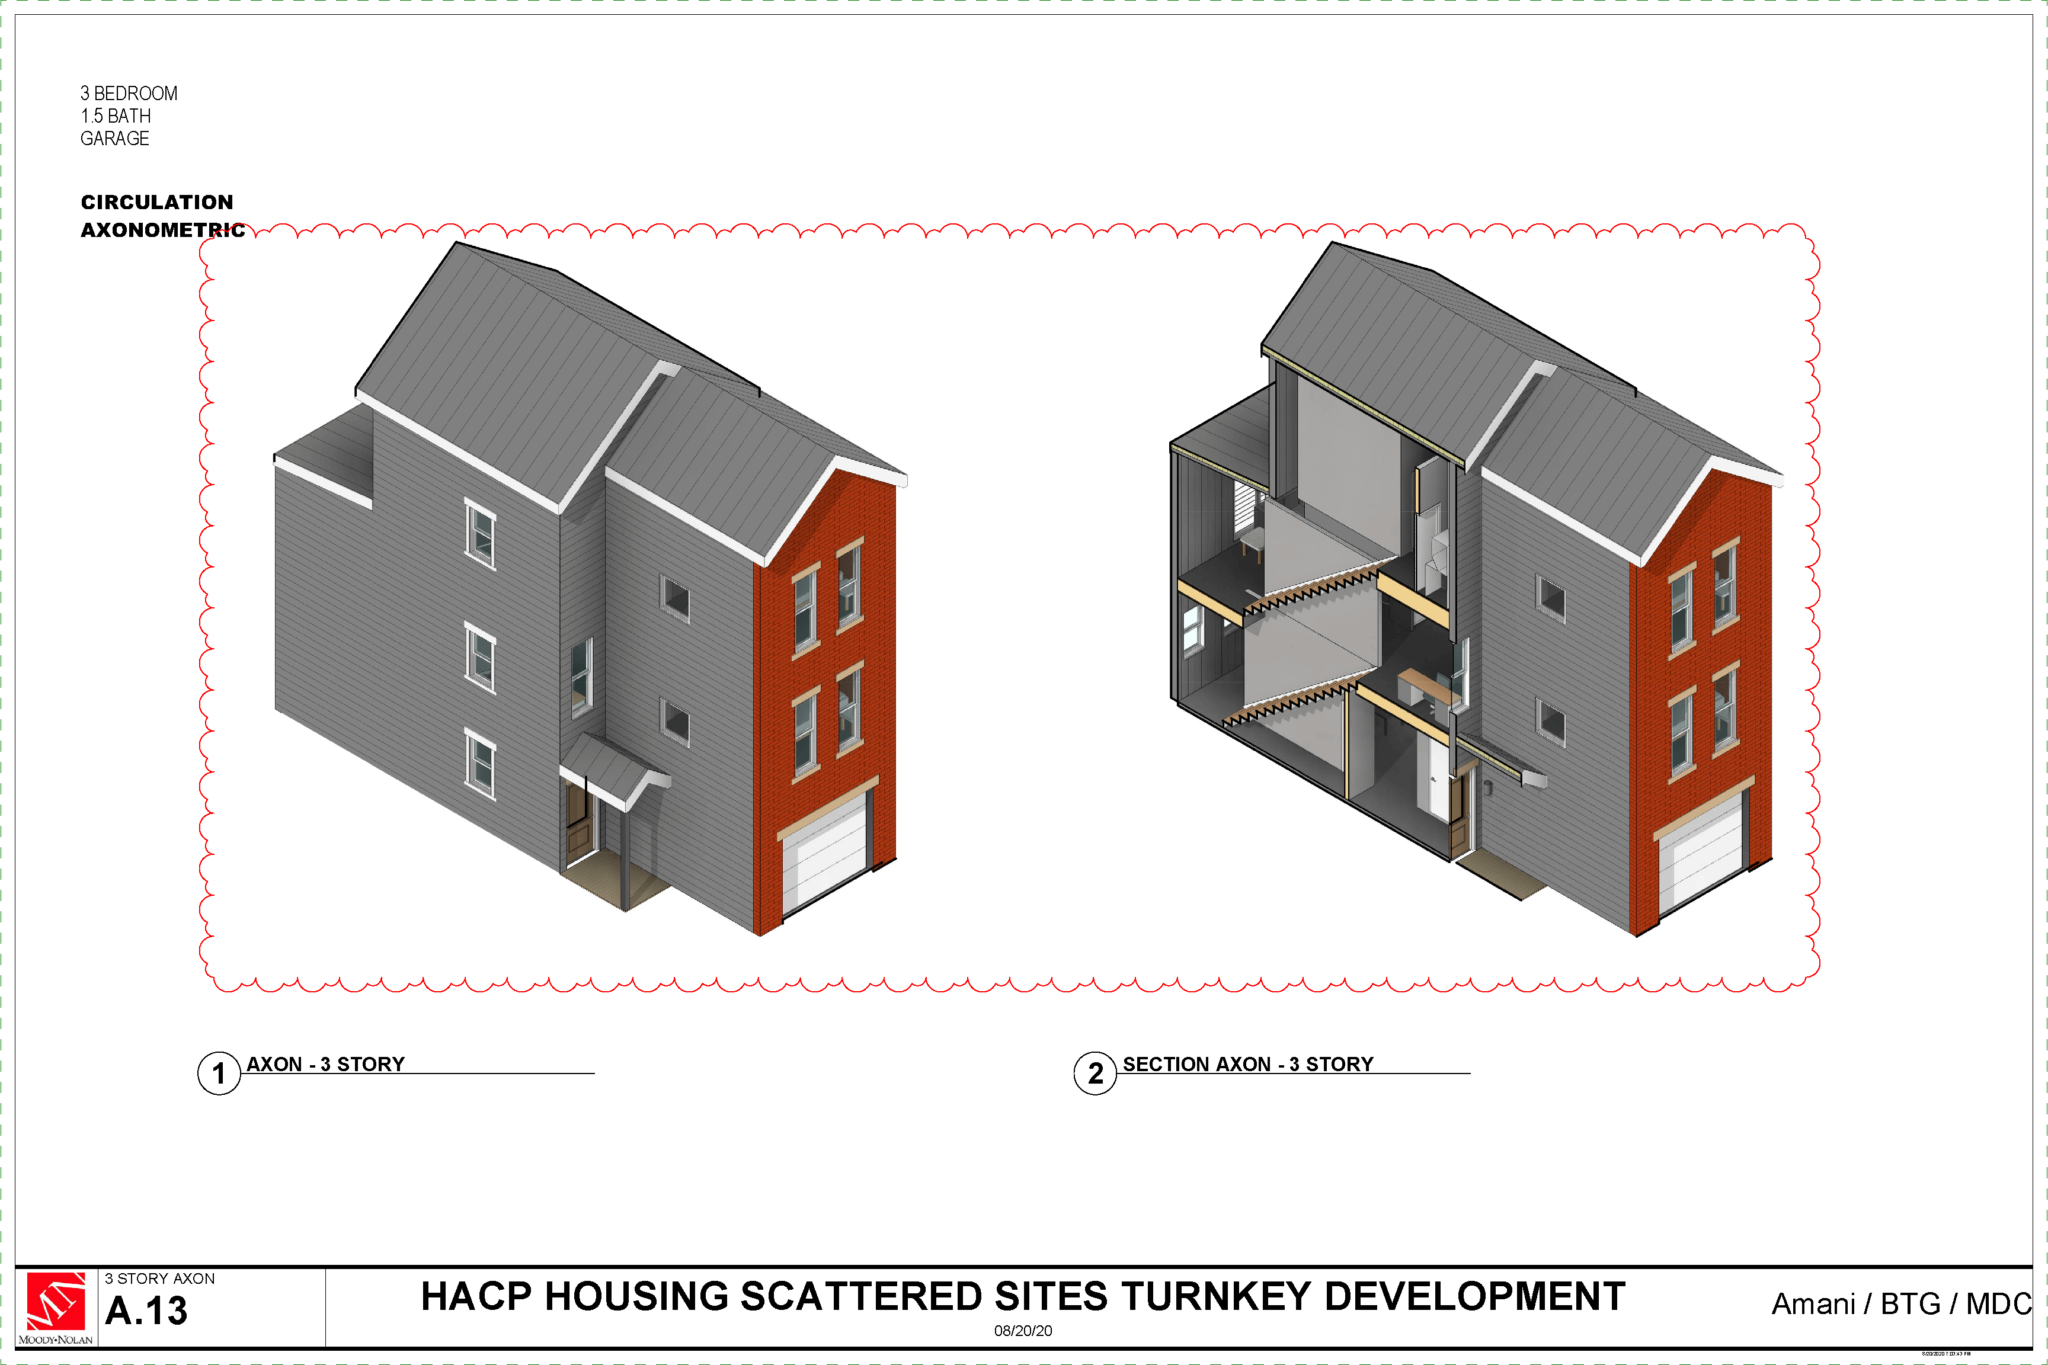Click callout marker 2 for SECTION AXON view

1097,1073
